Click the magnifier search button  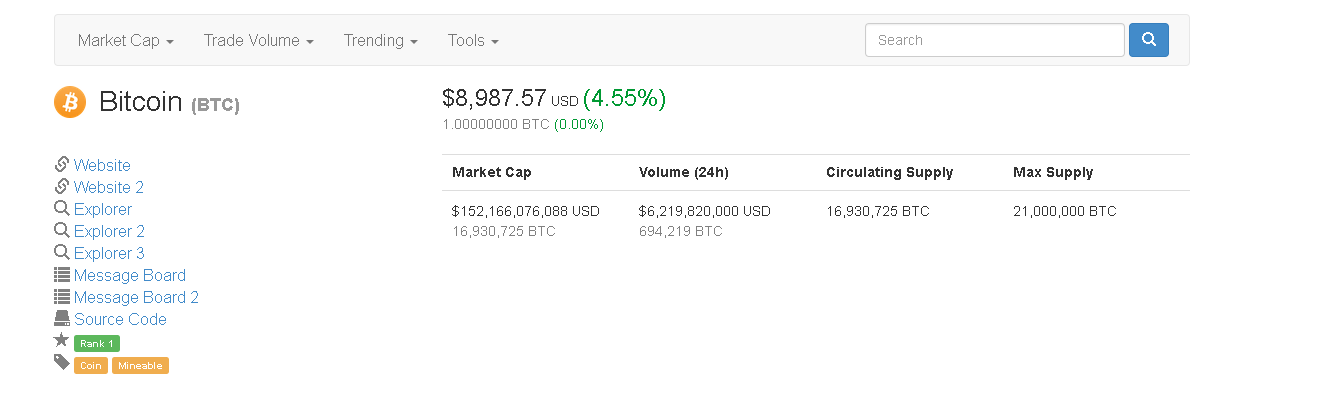coord(1148,40)
